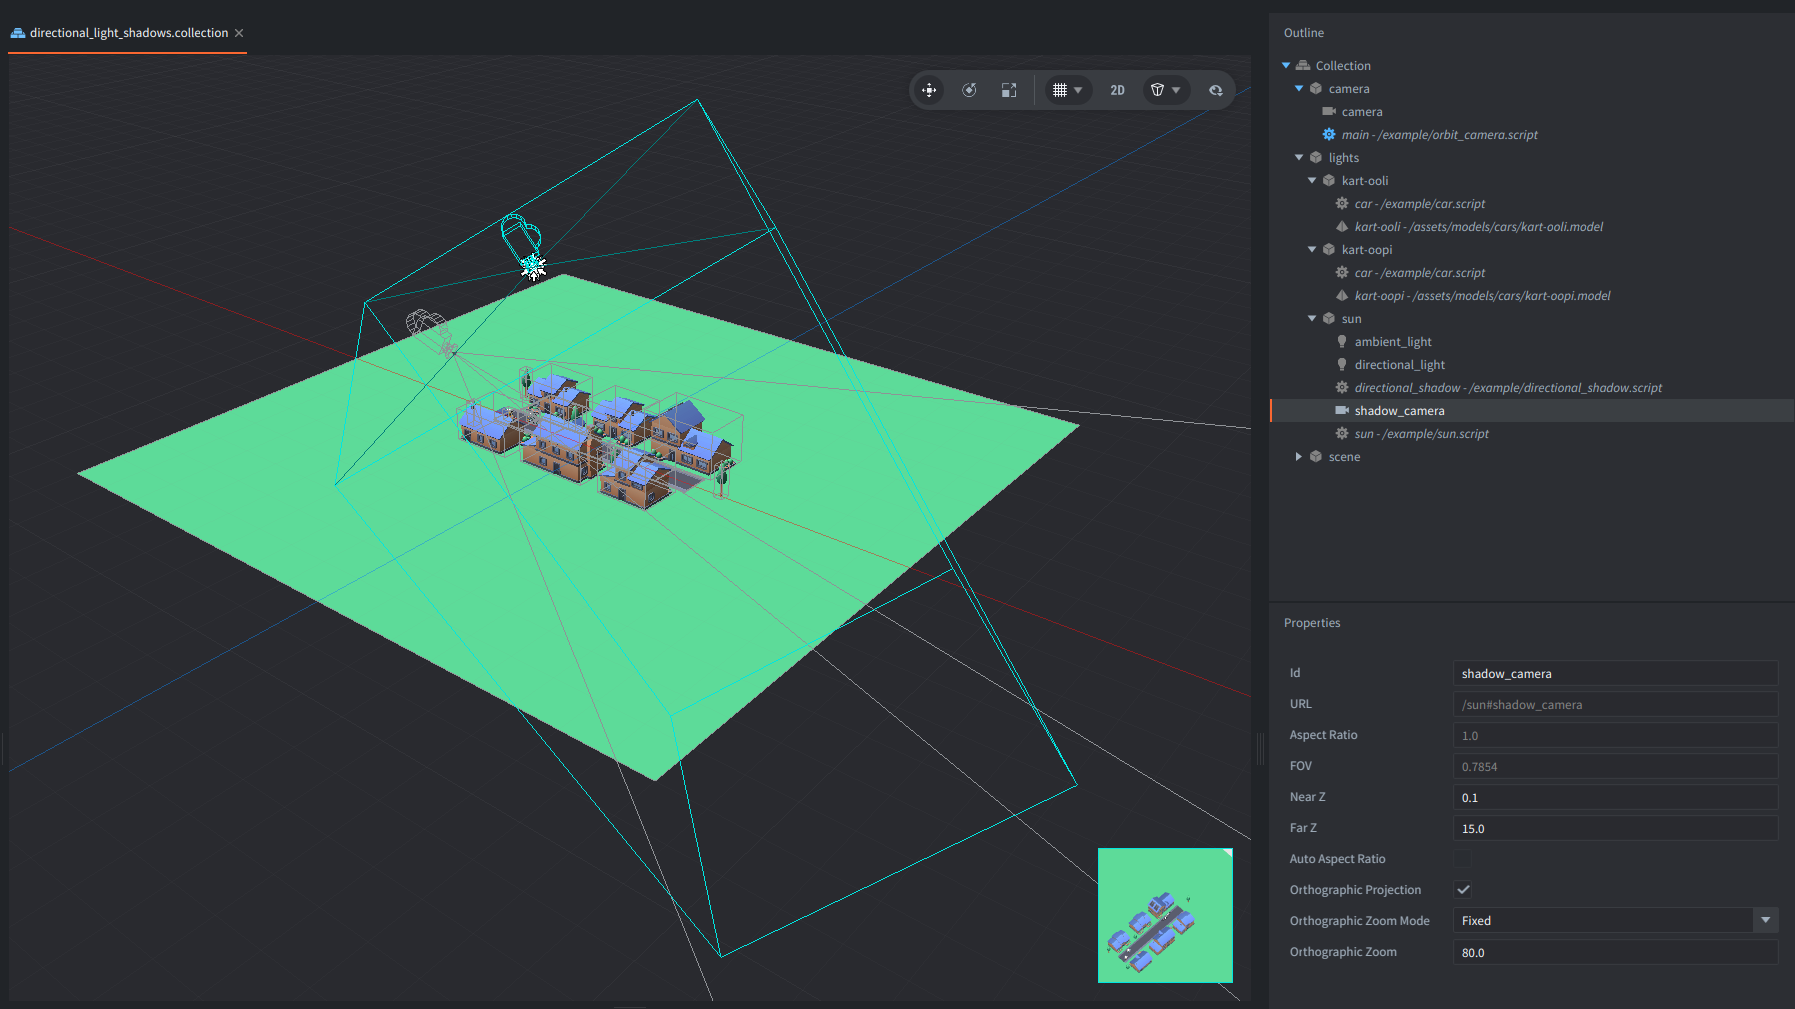Collapse the camera game object node

(x=1299, y=89)
